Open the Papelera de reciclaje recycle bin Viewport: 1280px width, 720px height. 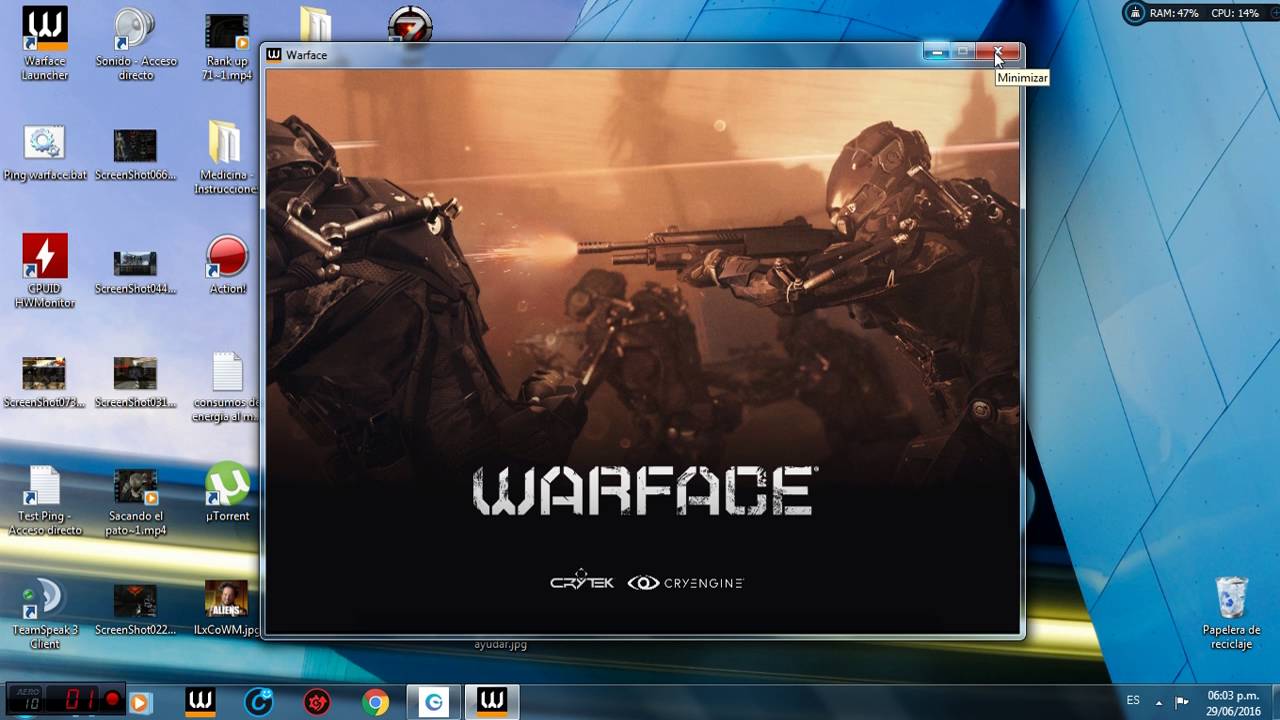coord(1231,613)
